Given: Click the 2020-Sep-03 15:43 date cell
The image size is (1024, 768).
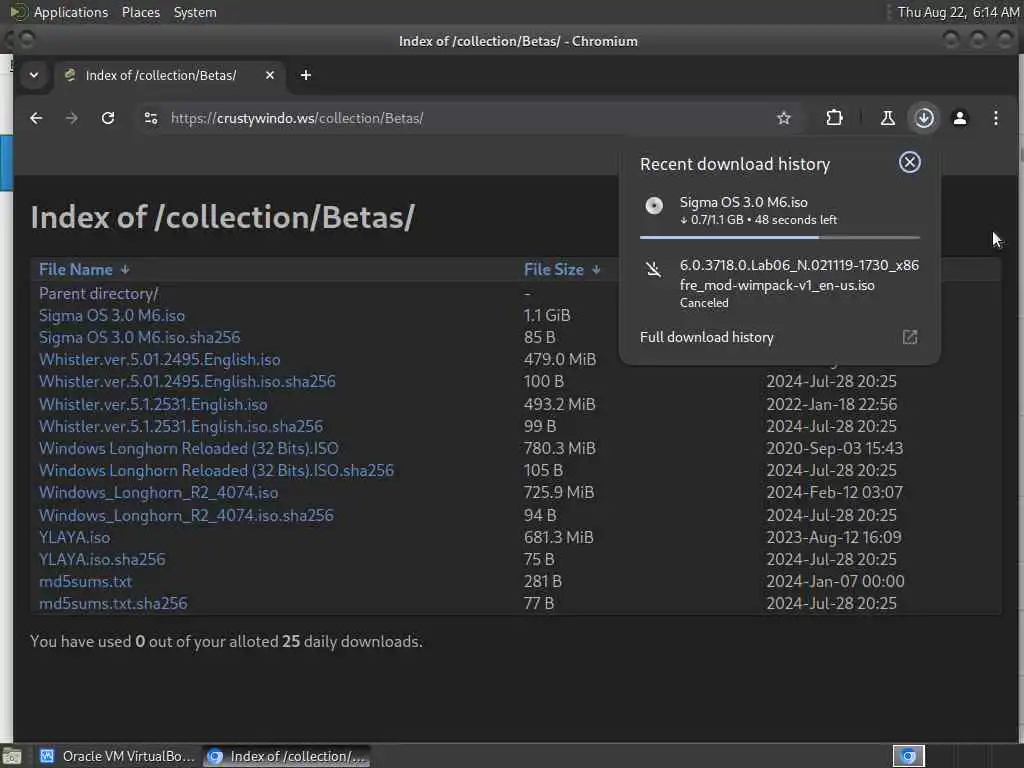Looking at the screenshot, I should tap(835, 449).
